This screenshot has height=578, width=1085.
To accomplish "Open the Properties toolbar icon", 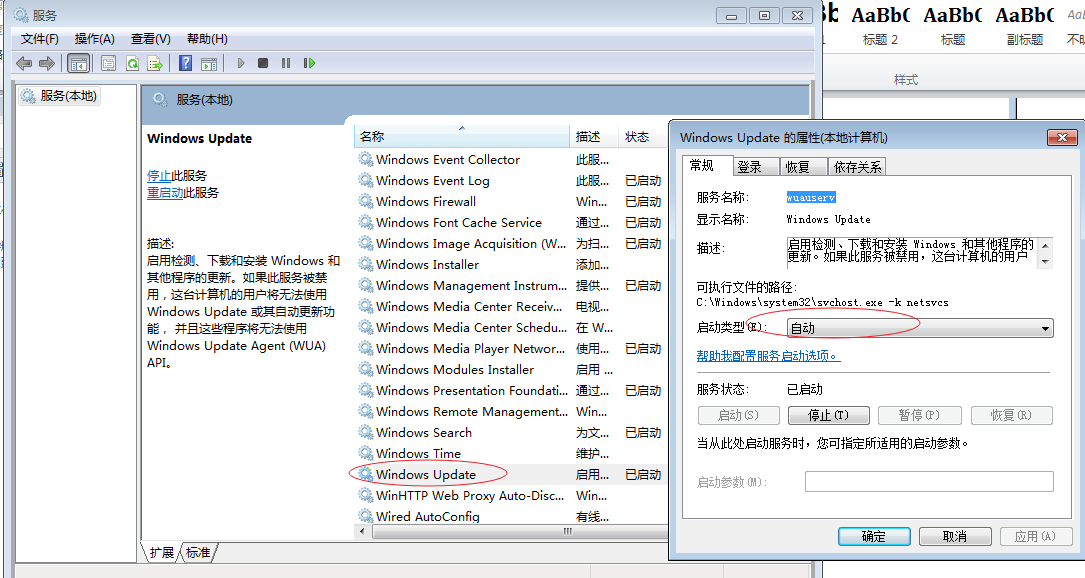I will click(109, 64).
